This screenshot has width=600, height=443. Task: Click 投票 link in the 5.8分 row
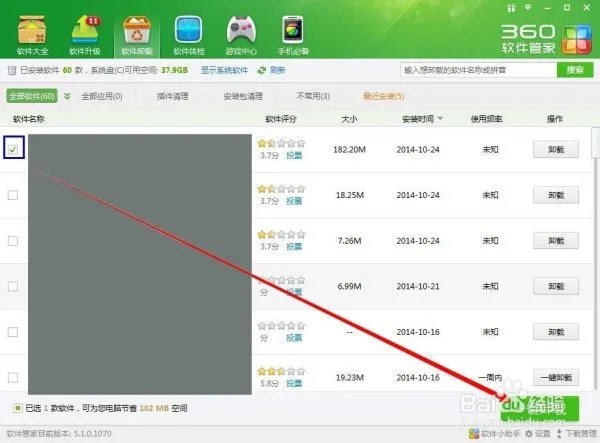(x=294, y=384)
